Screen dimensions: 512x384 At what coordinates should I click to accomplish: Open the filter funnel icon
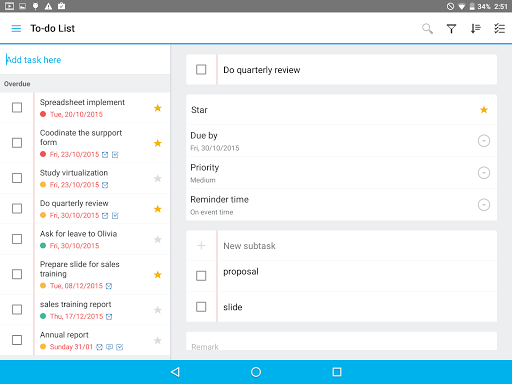(451, 29)
